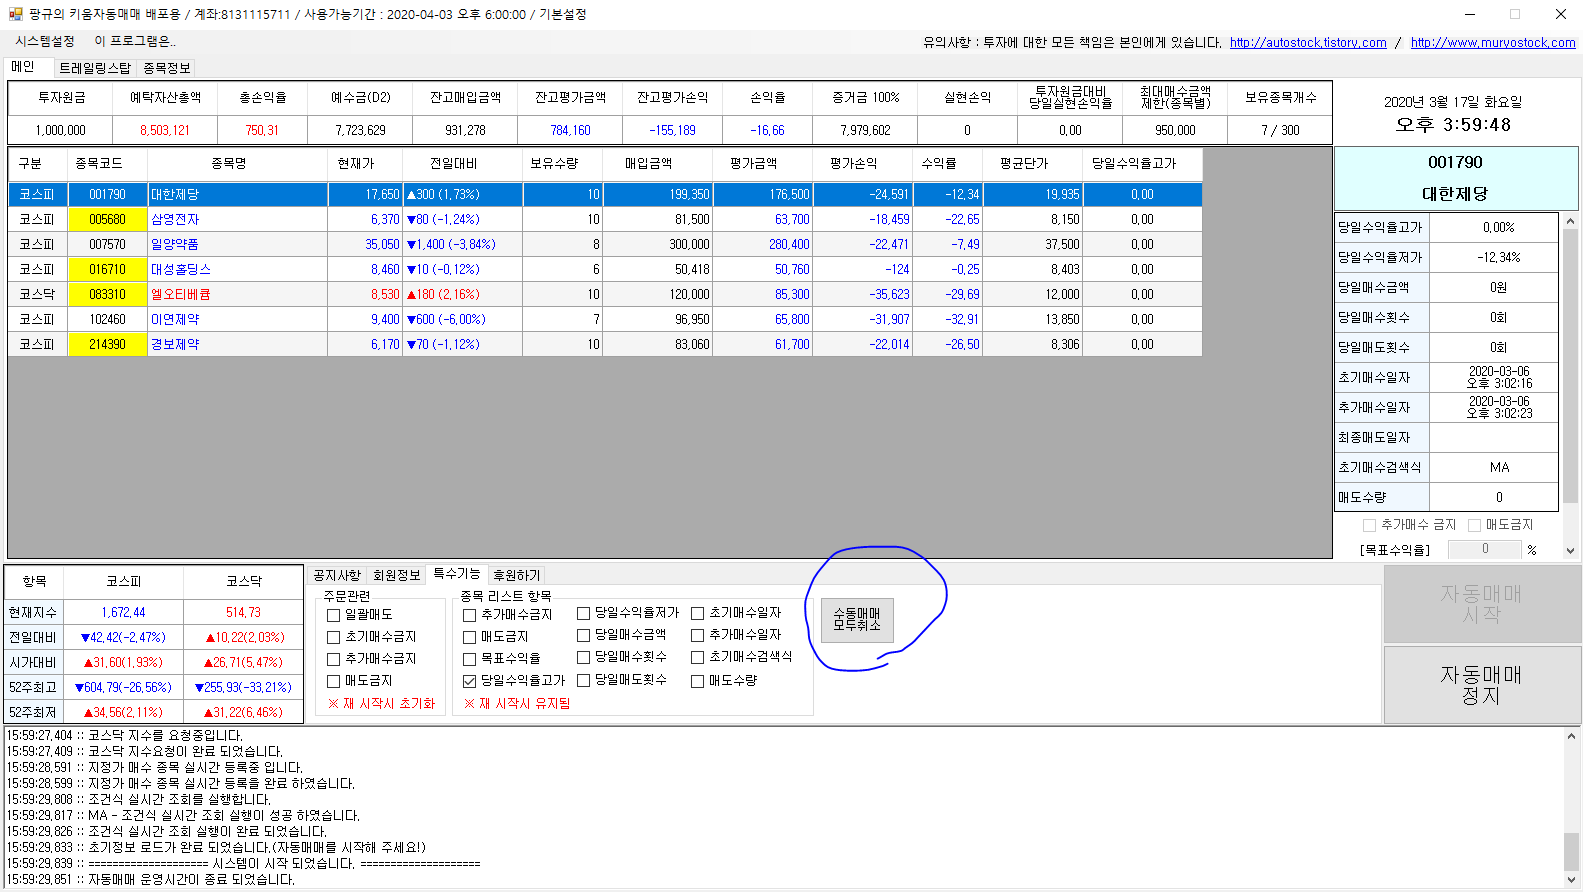Select the 엘오티베큠 stock row
This screenshot has width=1583, height=892.
(605, 294)
